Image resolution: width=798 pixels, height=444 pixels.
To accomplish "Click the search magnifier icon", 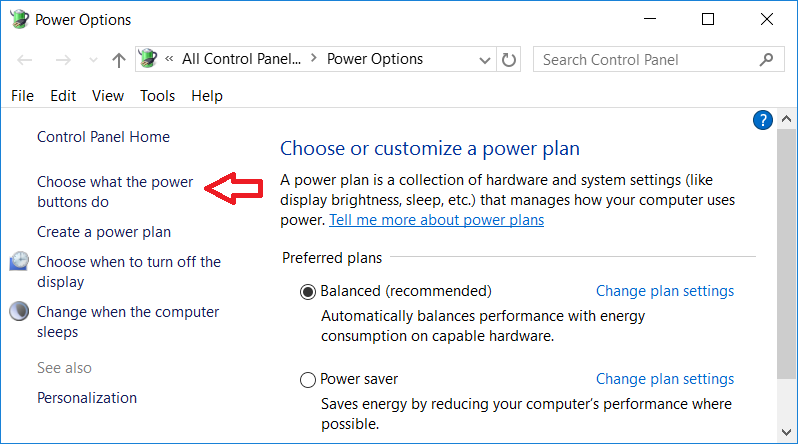I will [766, 60].
